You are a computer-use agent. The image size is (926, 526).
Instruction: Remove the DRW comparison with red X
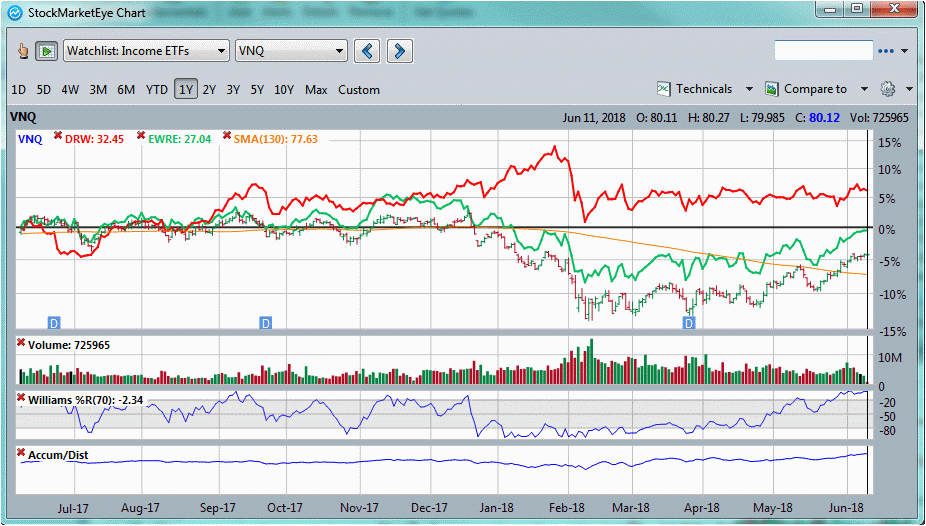(x=58, y=136)
